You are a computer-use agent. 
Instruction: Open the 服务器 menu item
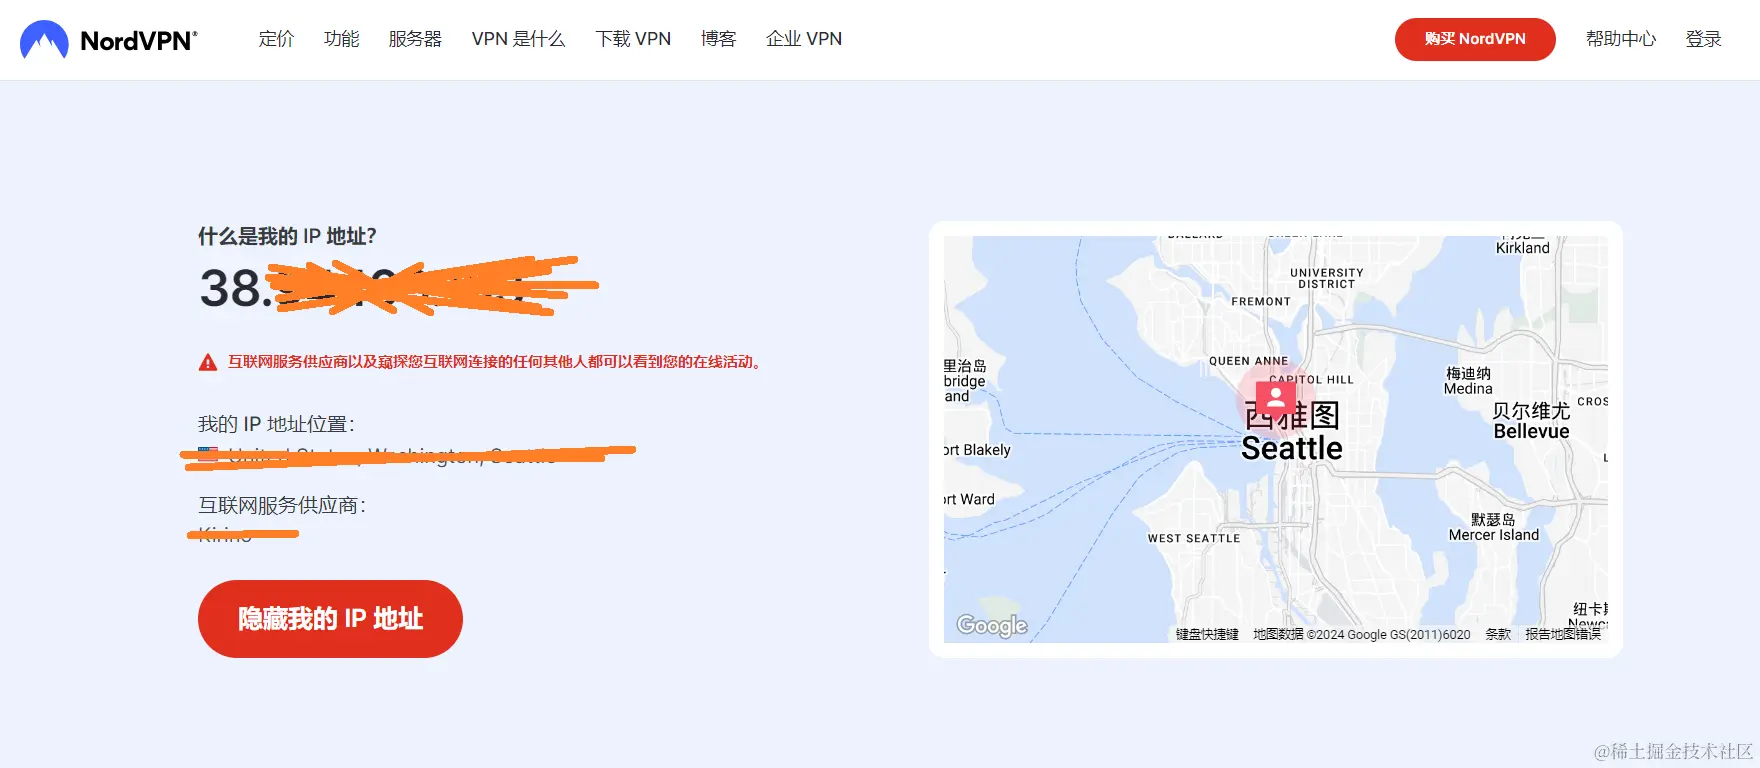(415, 39)
